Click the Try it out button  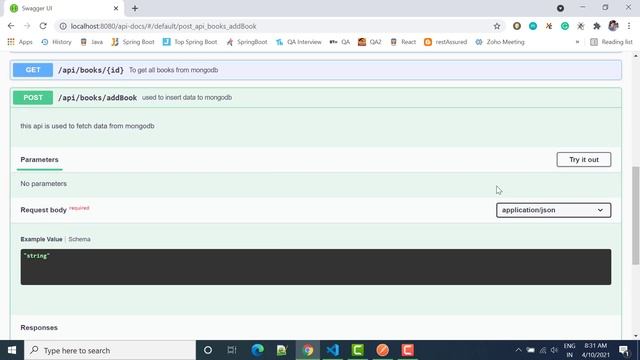click(584, 160)
